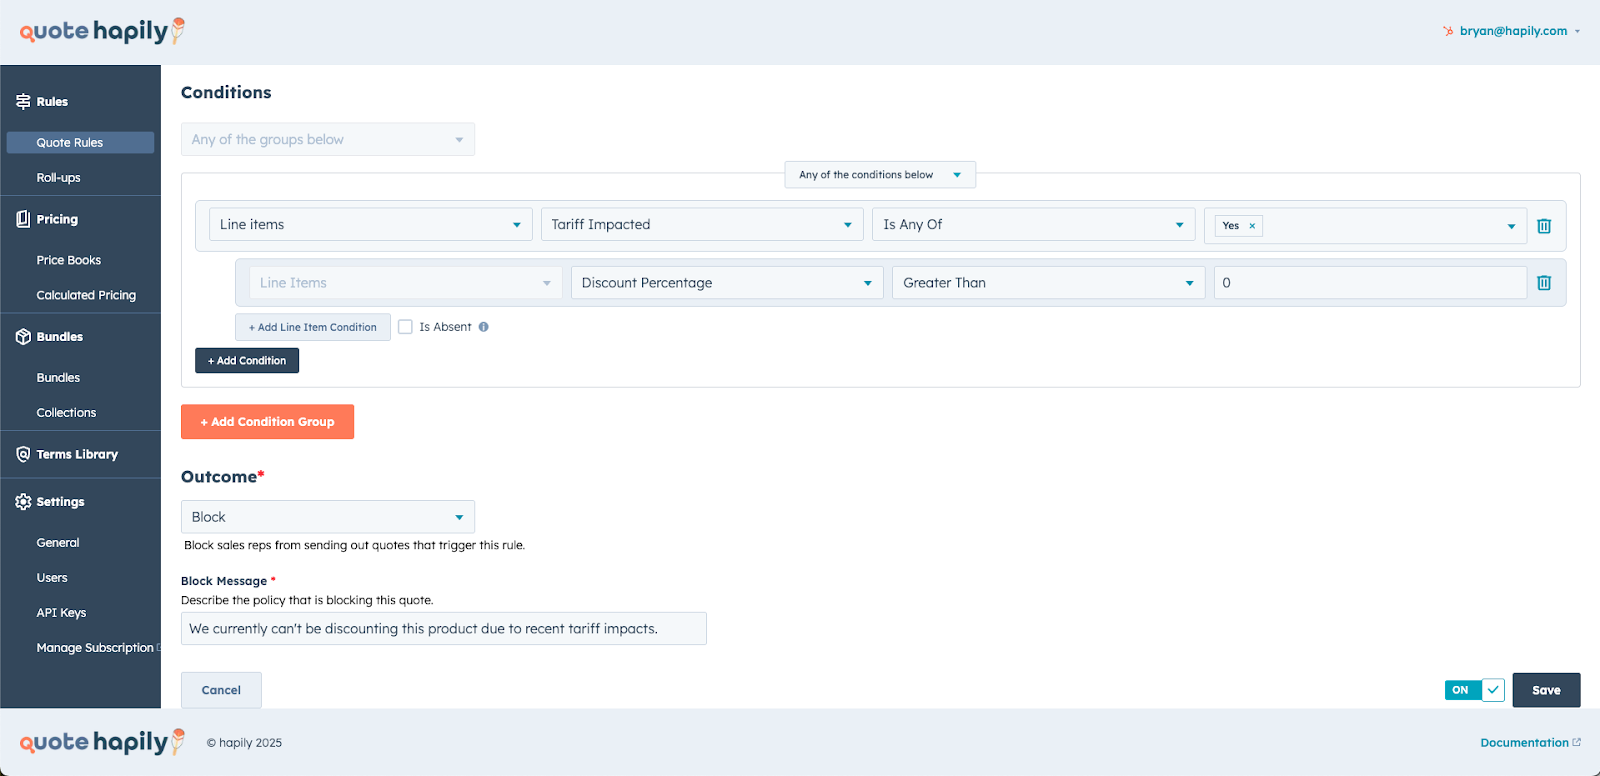1600x776 pixels.
Task: Click the Block Message text field
Action: [443, 629]
